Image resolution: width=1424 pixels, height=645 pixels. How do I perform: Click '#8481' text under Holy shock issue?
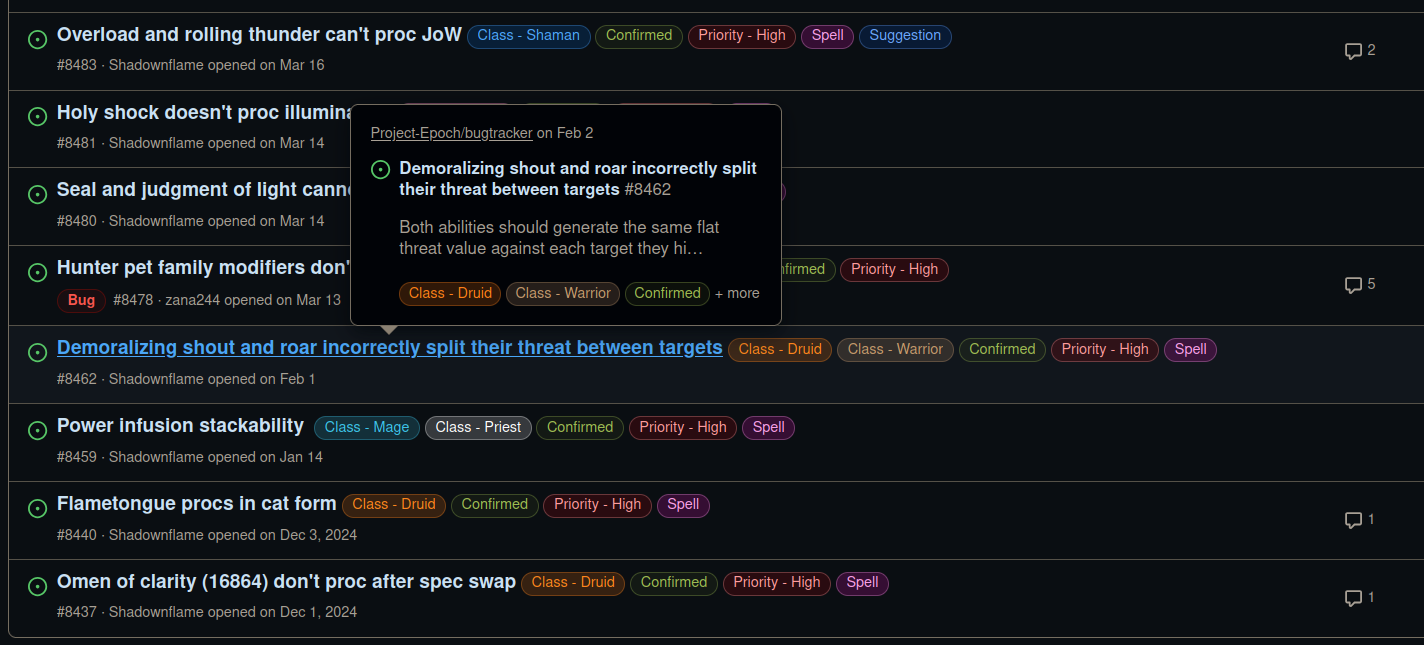(77, 143)
